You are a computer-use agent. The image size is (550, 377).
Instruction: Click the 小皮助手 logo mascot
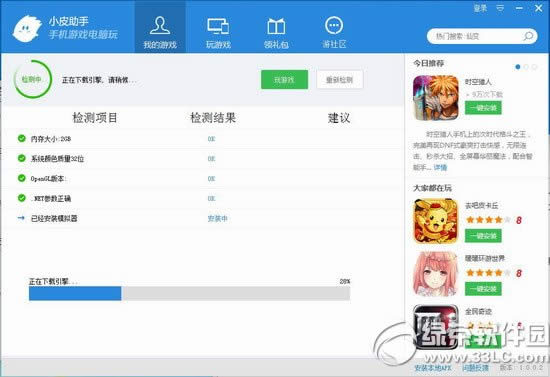(x=27, y=29)
